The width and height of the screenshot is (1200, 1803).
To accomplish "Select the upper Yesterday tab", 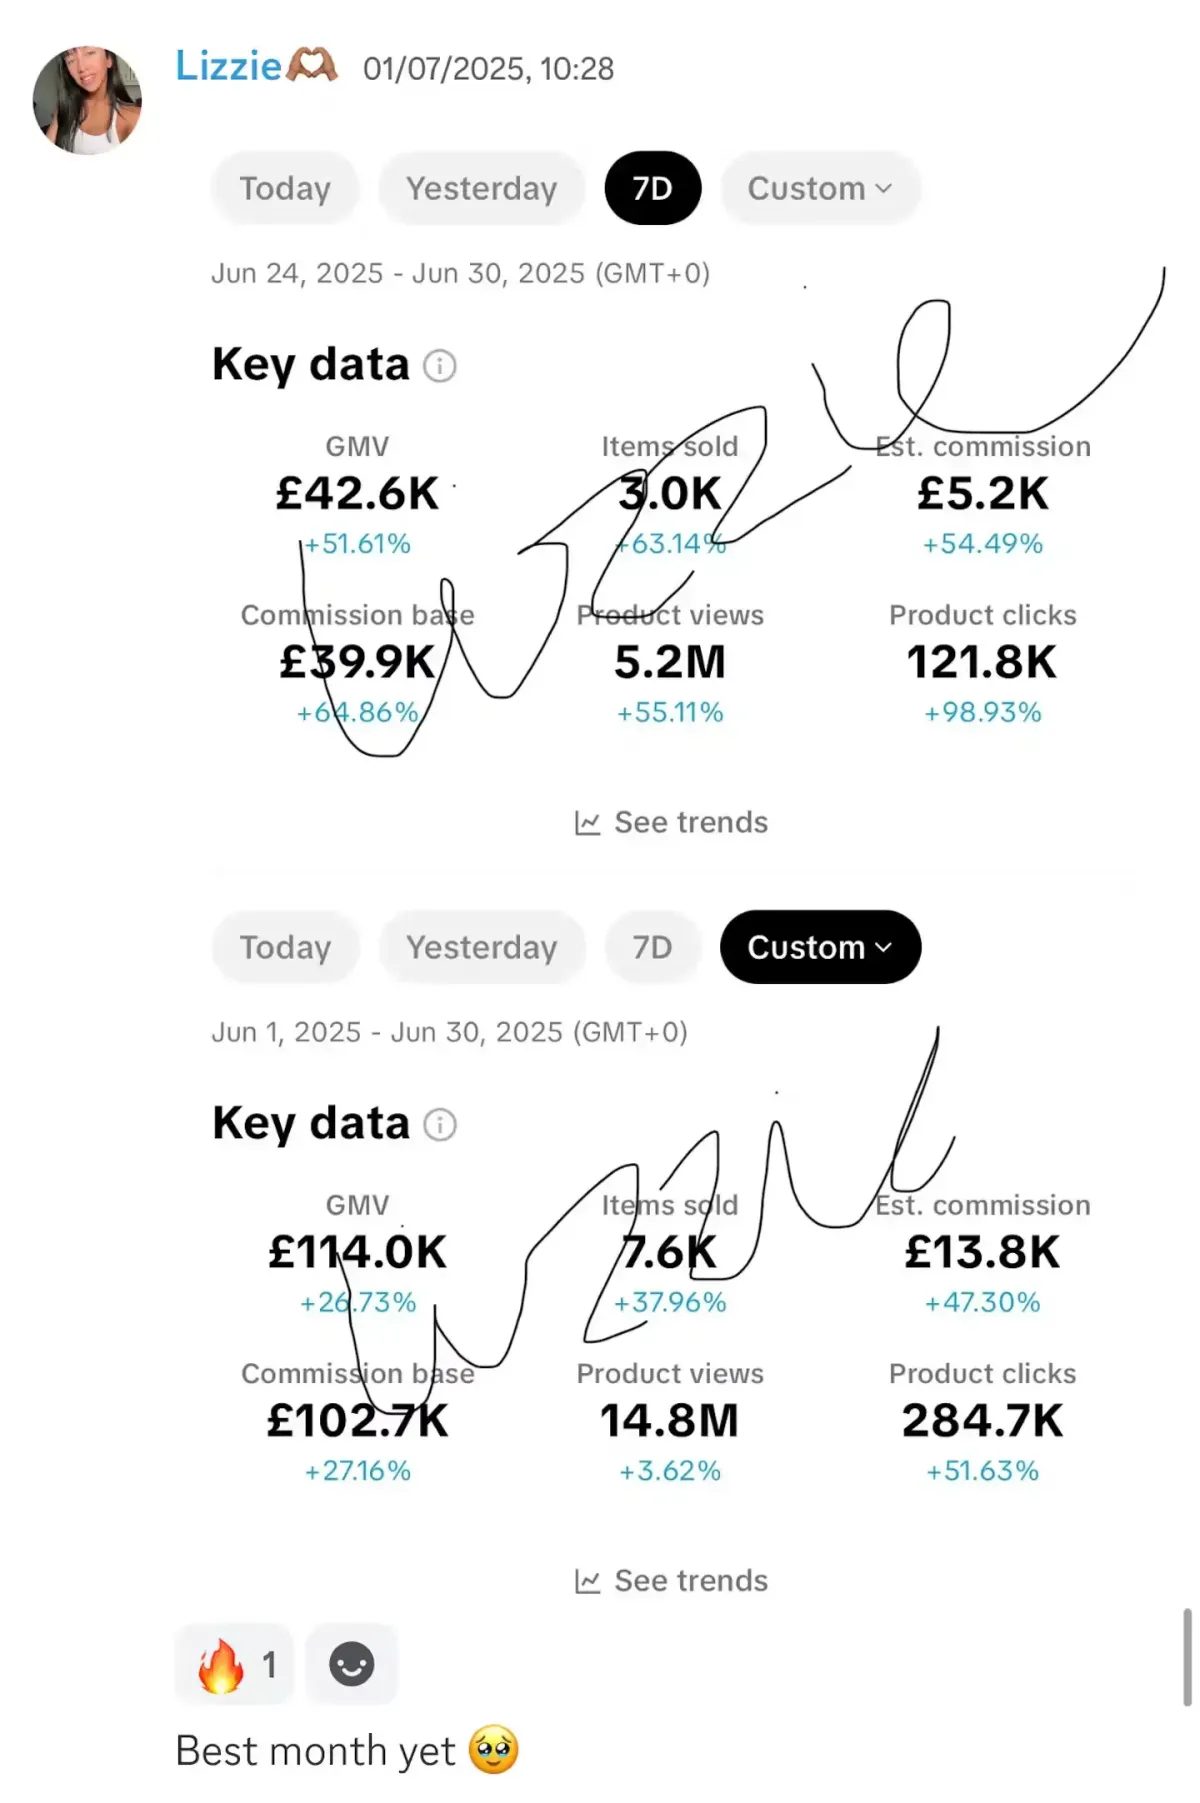I will pos(481,188).
